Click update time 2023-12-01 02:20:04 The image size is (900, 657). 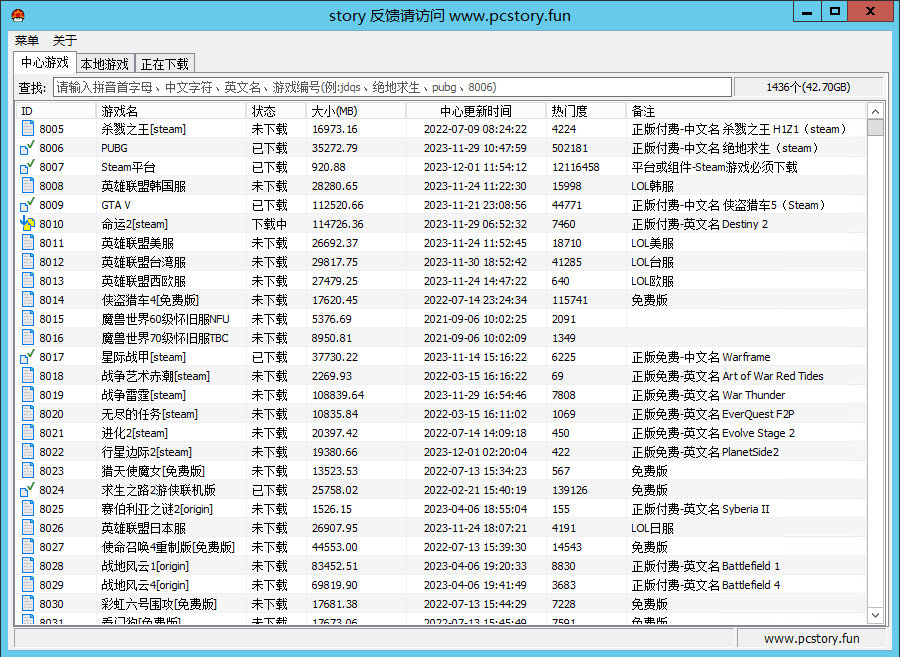point(475,452)
